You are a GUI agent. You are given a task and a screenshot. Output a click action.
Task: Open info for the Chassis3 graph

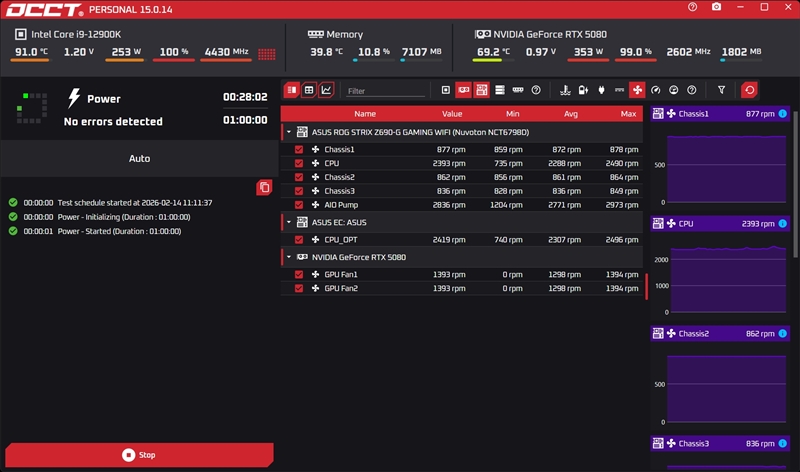[x=783, y=443]
